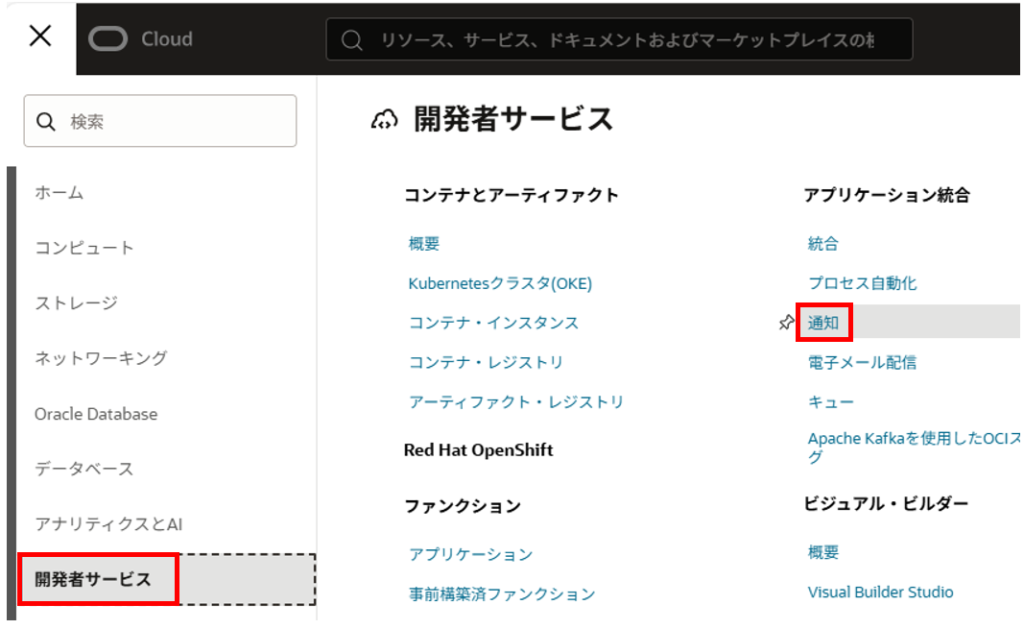Viewport: 1024px width, 629px height.
Task: Open ストレージ category in sidebar
Action: 76,302
